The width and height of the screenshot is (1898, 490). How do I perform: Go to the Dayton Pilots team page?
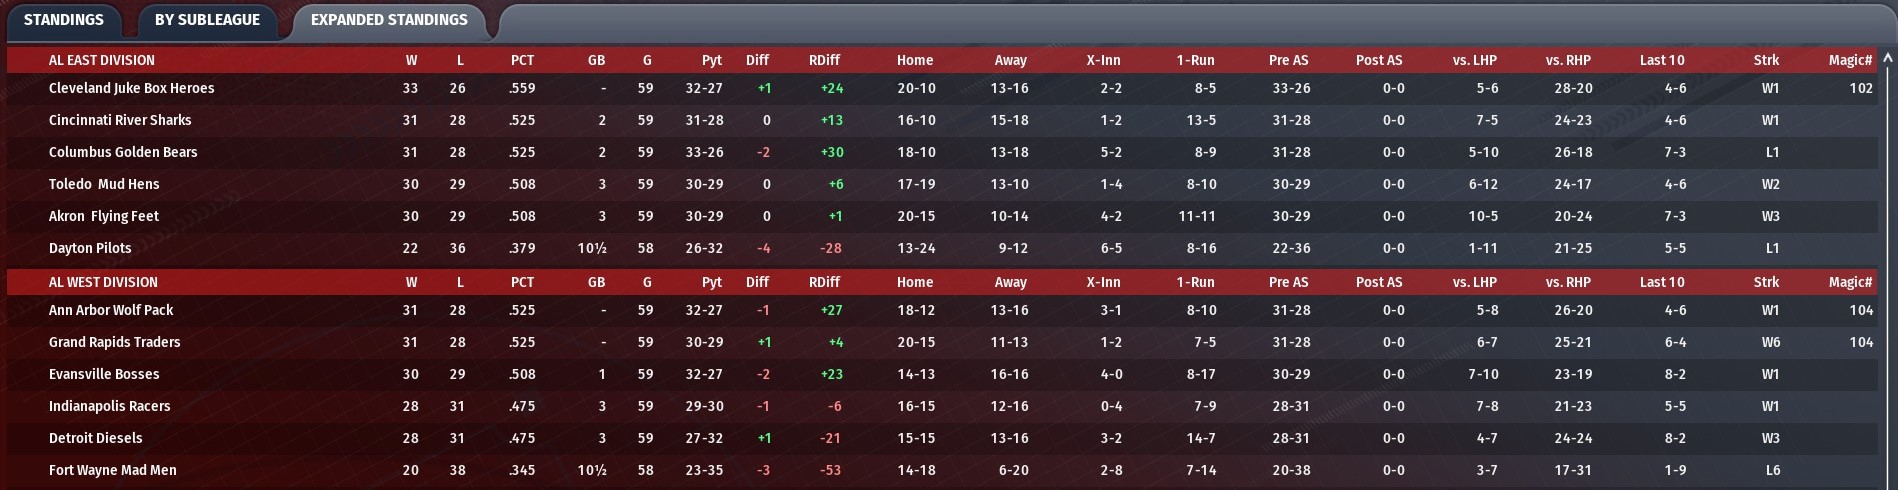point(90,248)
